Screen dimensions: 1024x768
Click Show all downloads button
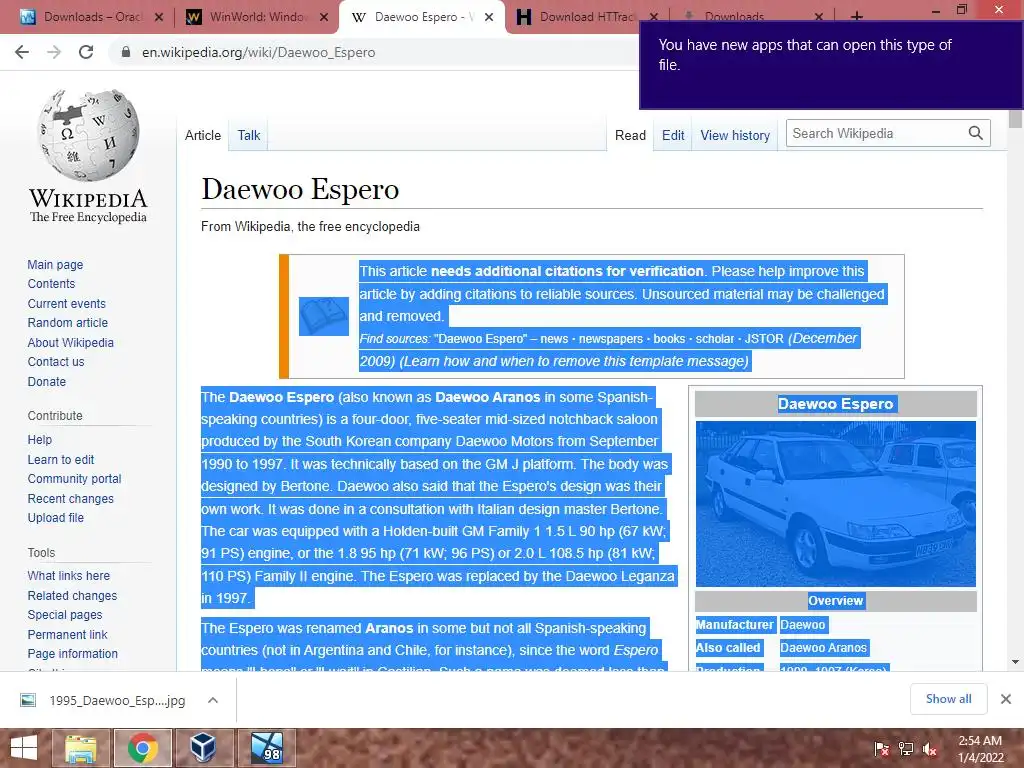coord(948,699)
